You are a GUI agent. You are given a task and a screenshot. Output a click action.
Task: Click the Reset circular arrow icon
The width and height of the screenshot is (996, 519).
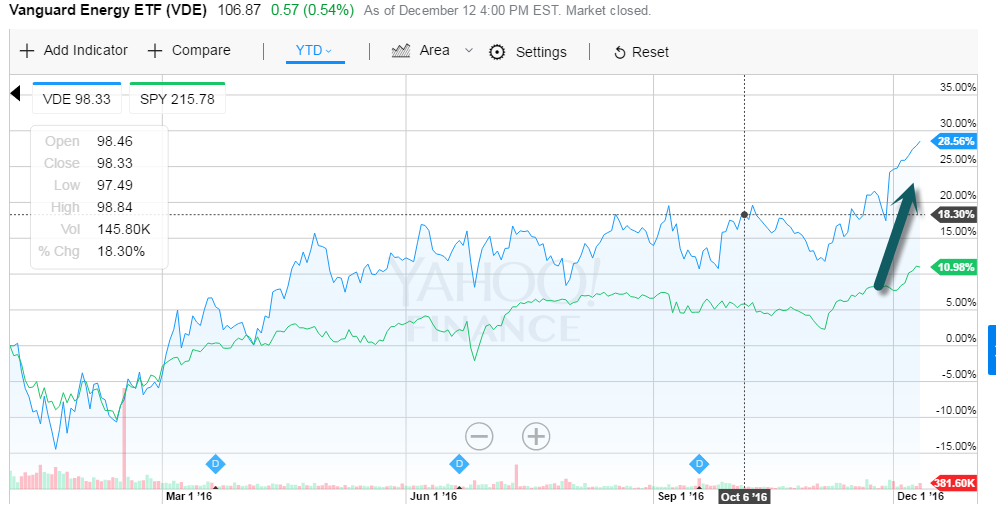pos(619,53)
